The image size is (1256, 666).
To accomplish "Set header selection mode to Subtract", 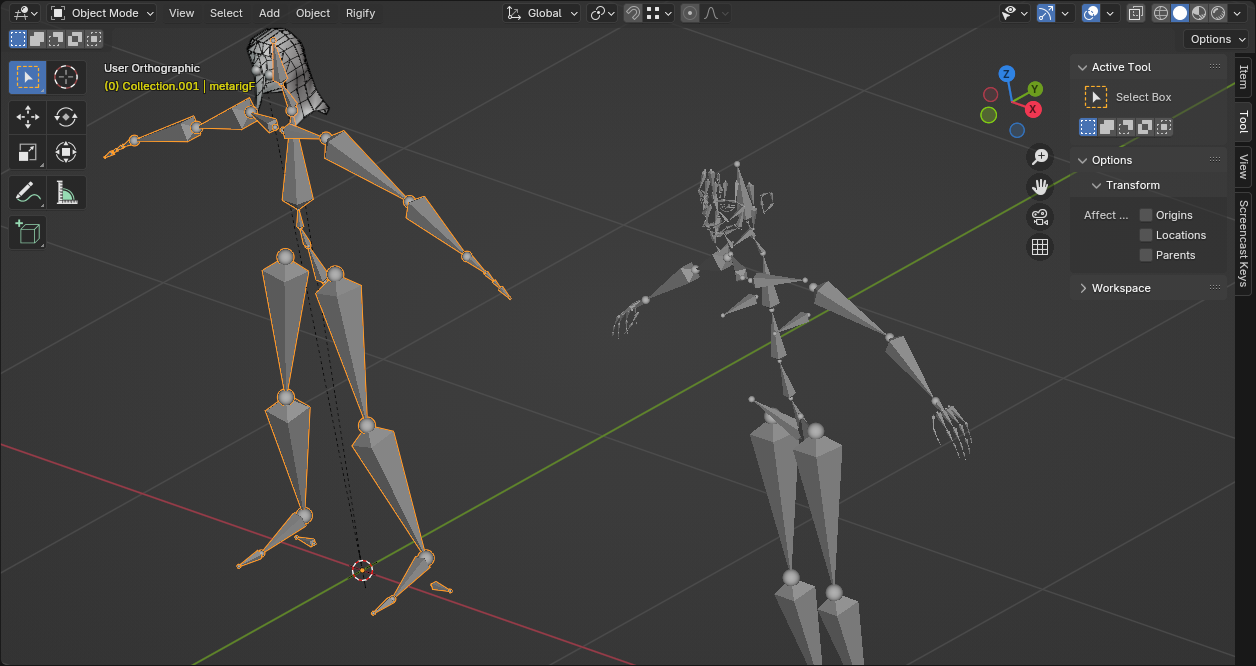I will 56,39.
